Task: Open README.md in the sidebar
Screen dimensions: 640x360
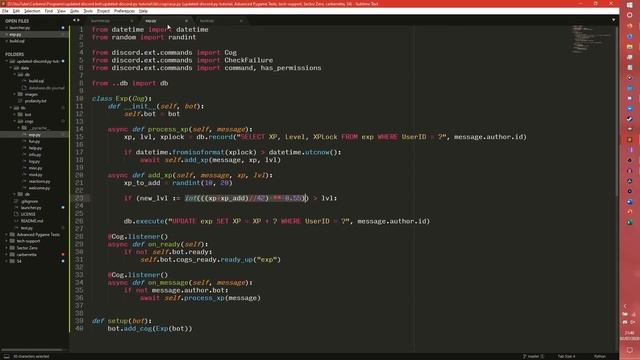Action: 32,221
